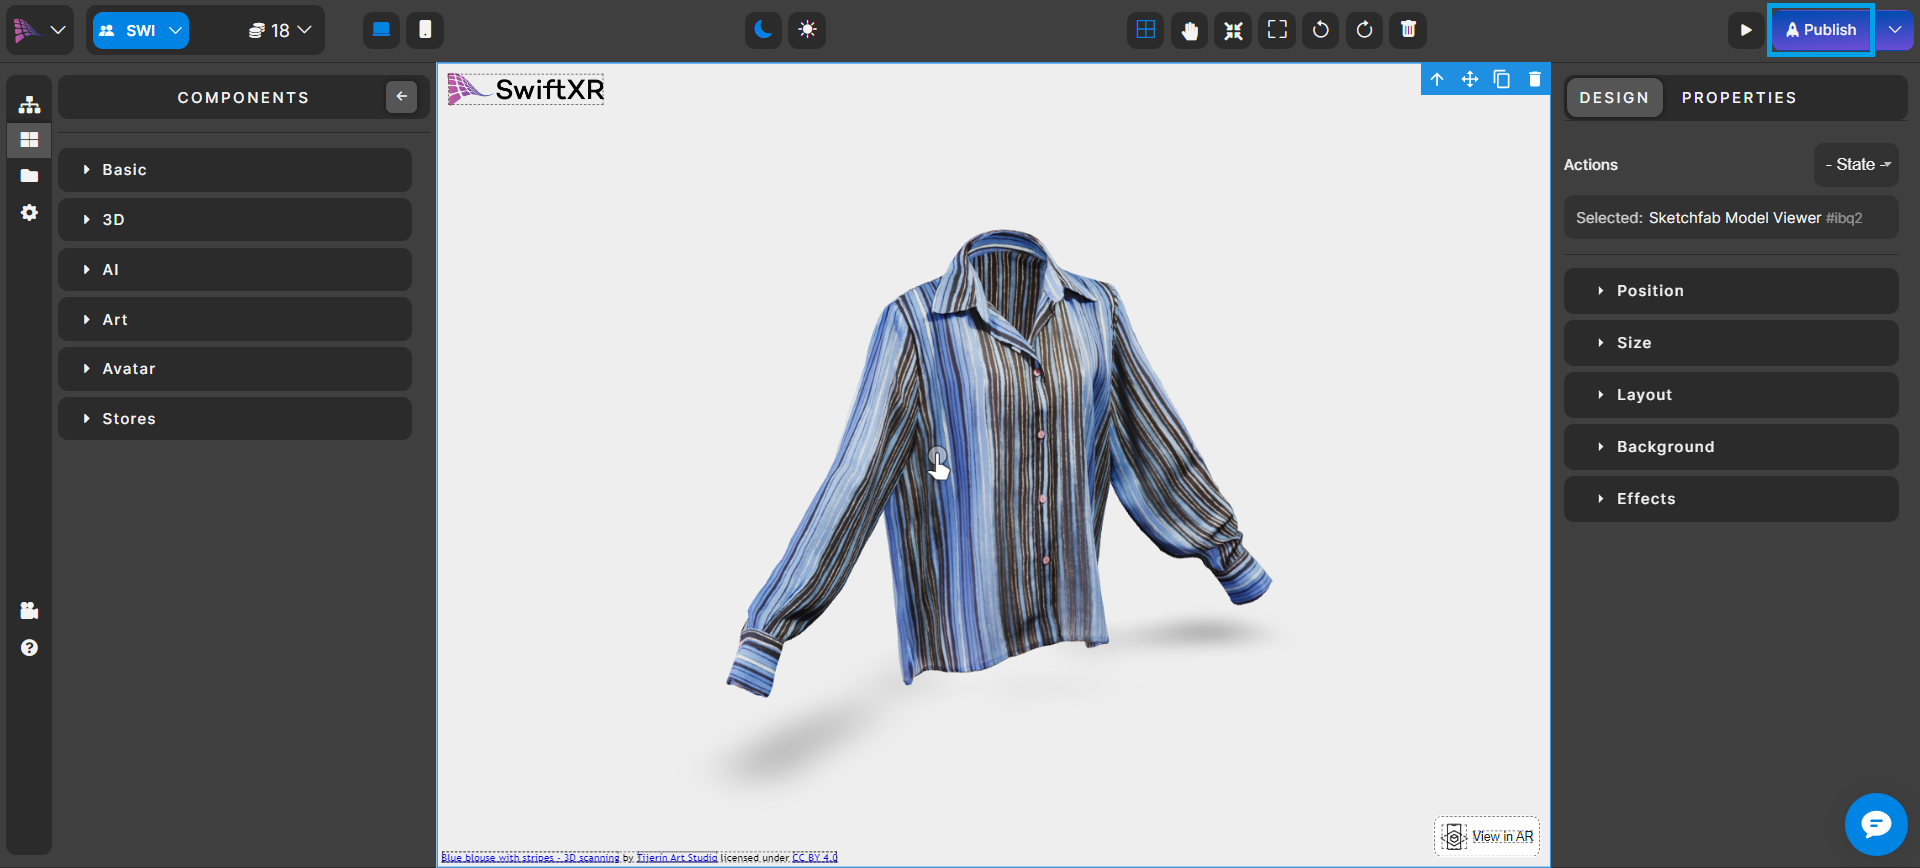
Task: Toggle mobile device preview
Action: point(425,30)
